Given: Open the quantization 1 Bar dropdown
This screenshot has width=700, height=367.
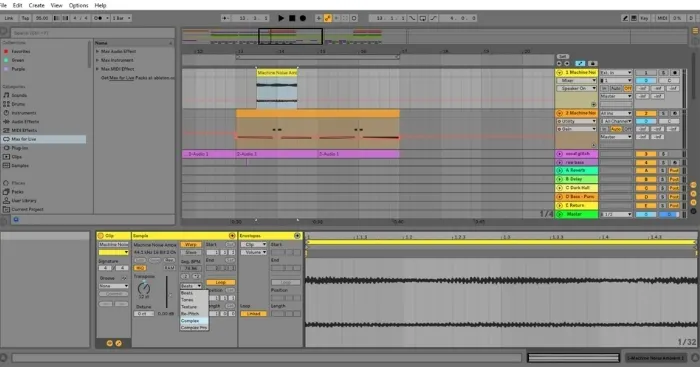Looking at the screenshot, I should pyautogui.click(x=121, y=18).
